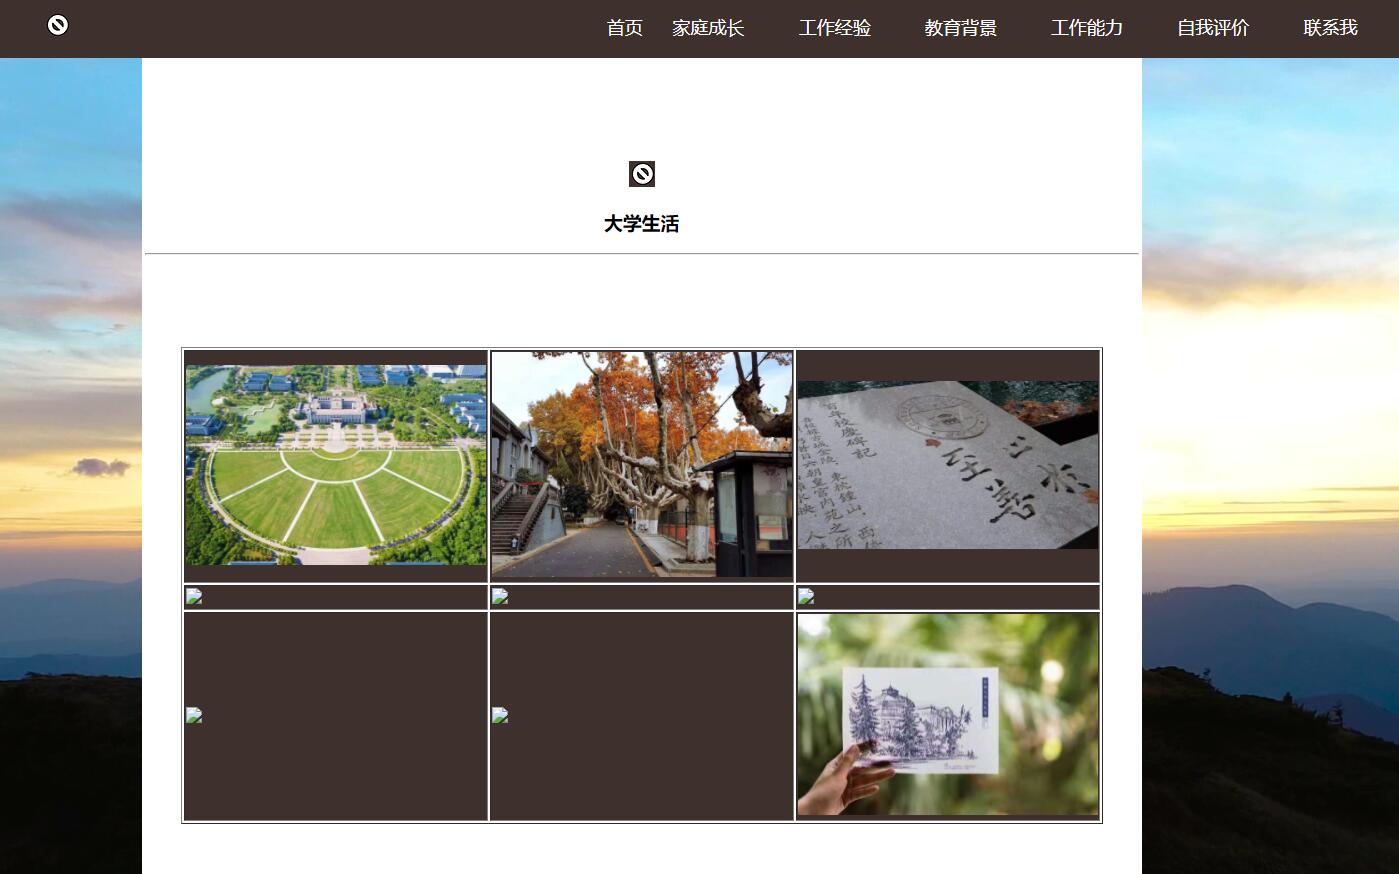The height and width of the screenshot is (874, 1399).
Task: Click broken image icon below the autumn tree photo
Action: pyautogui.click(x=500, y=597)
